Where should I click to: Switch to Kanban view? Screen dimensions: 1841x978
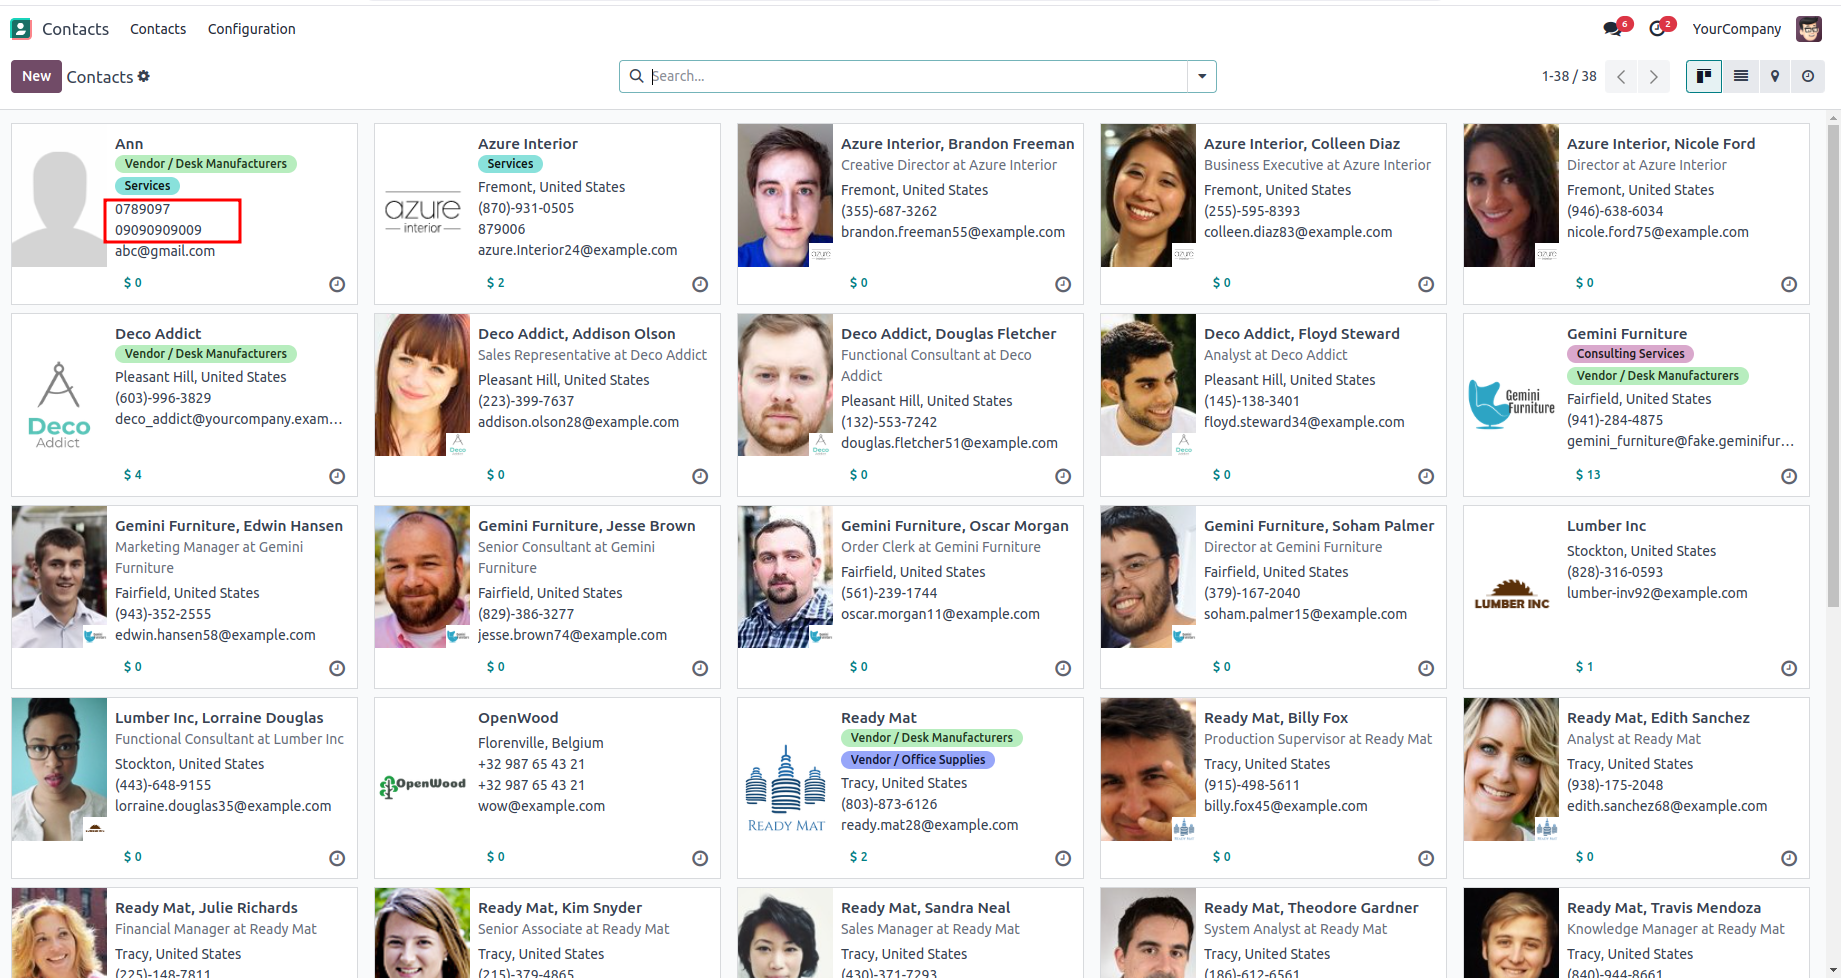coord(1703,76)
